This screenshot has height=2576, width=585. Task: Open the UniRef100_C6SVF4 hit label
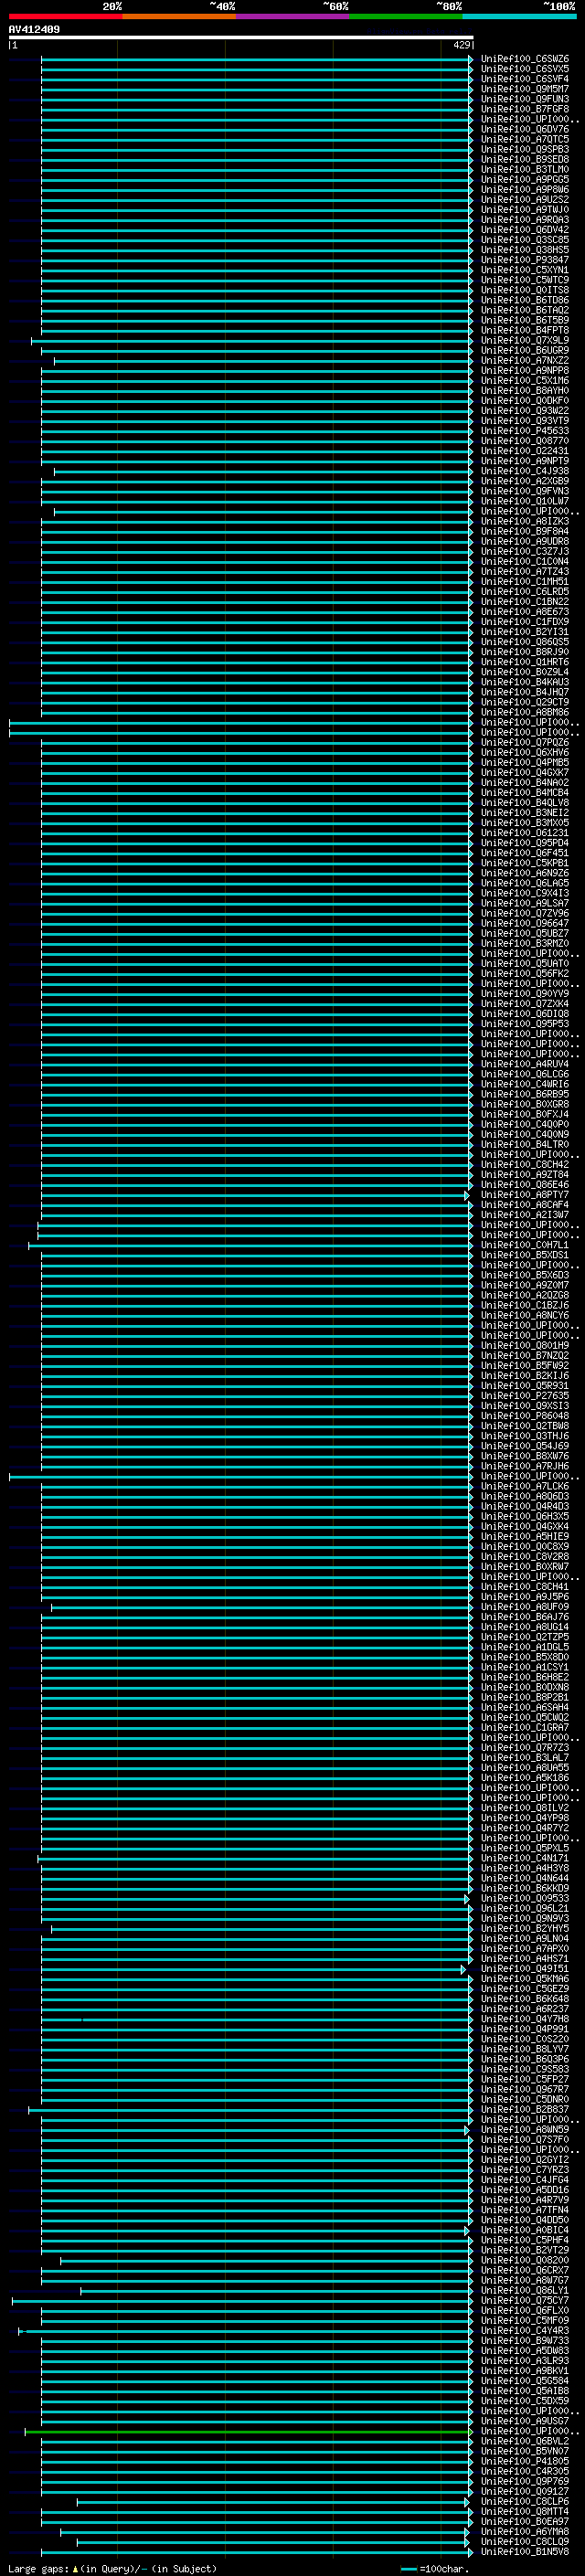click(525, 79)
